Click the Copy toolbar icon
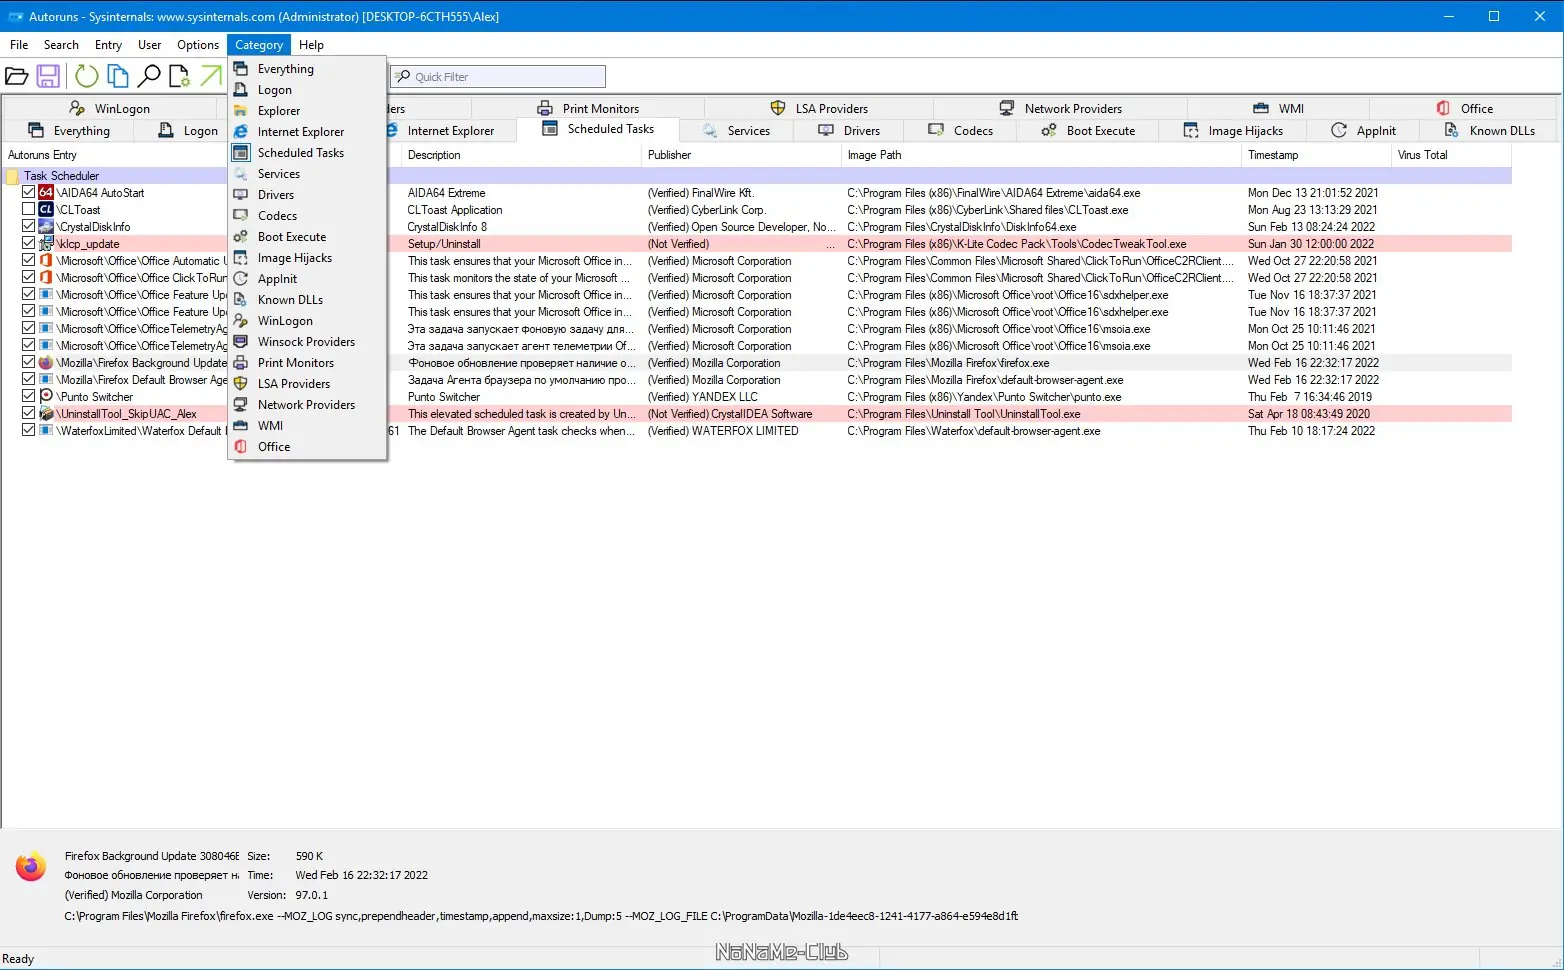The width and height of the screenshot is (1564, 970). 118,76
